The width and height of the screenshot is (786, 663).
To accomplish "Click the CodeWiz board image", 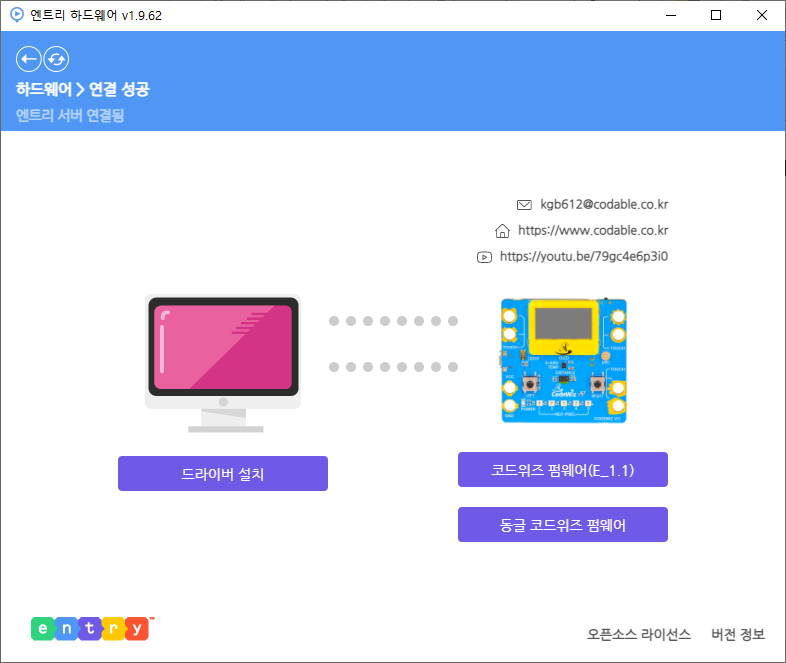I will (563, 360).
